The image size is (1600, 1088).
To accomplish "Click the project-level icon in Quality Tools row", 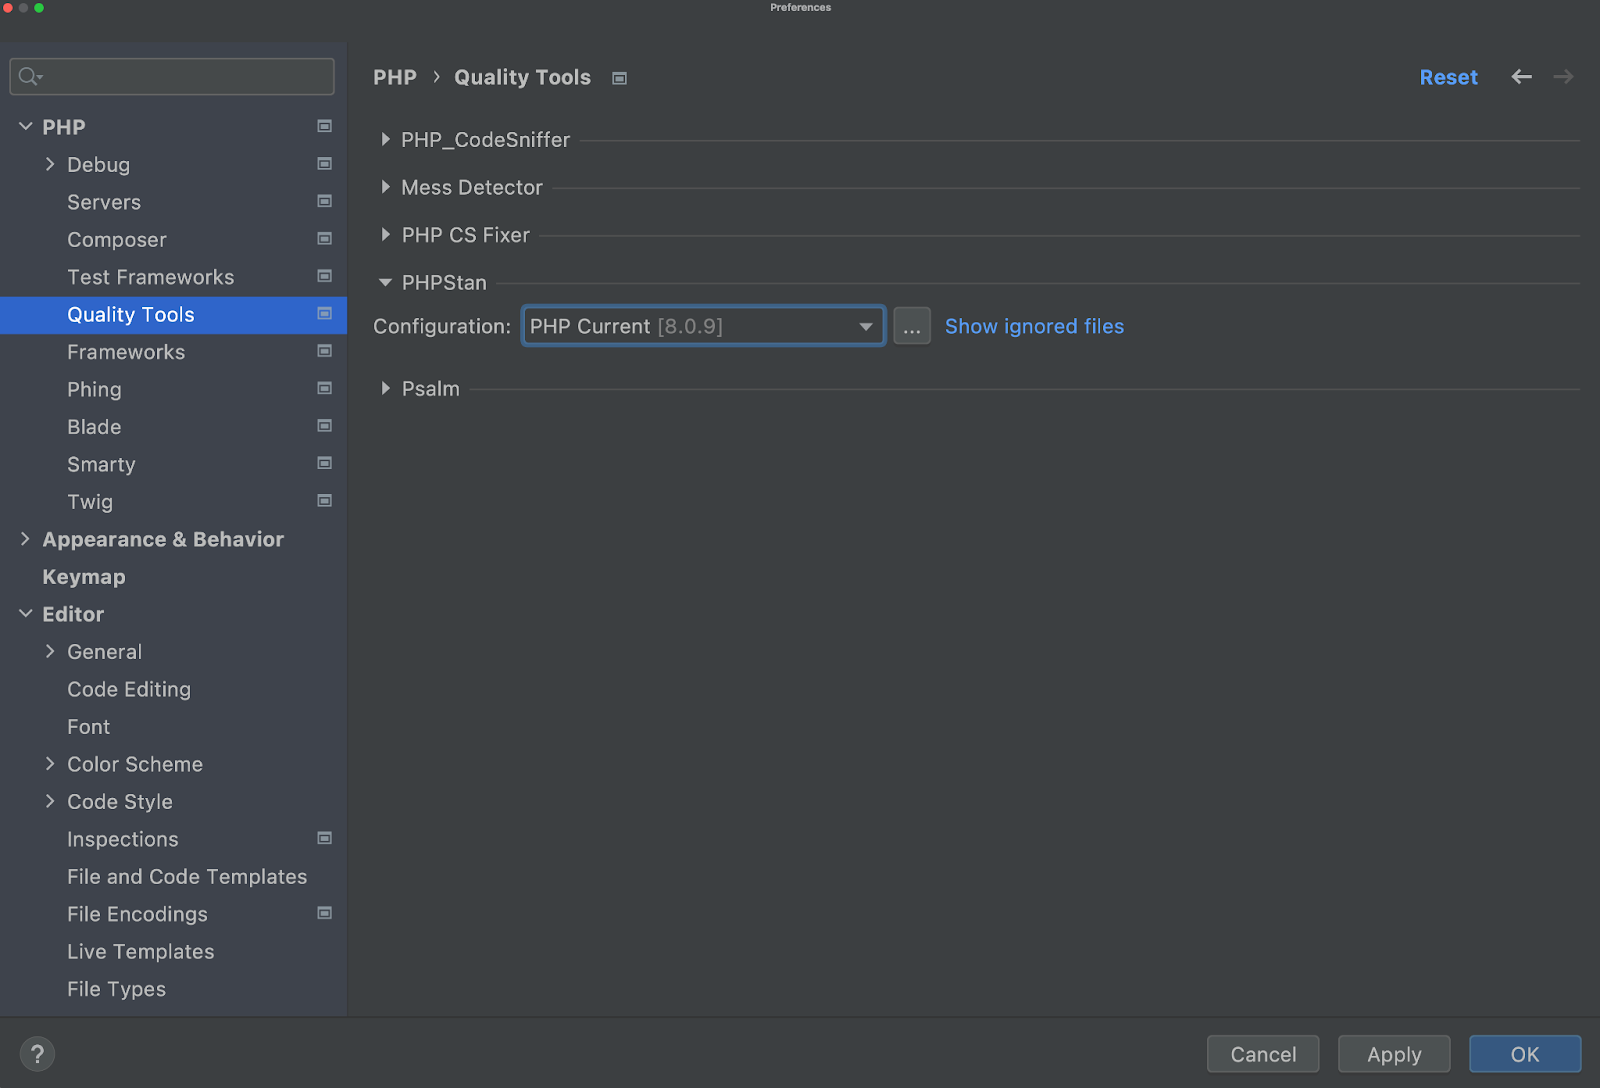I will tap(325, 314).
